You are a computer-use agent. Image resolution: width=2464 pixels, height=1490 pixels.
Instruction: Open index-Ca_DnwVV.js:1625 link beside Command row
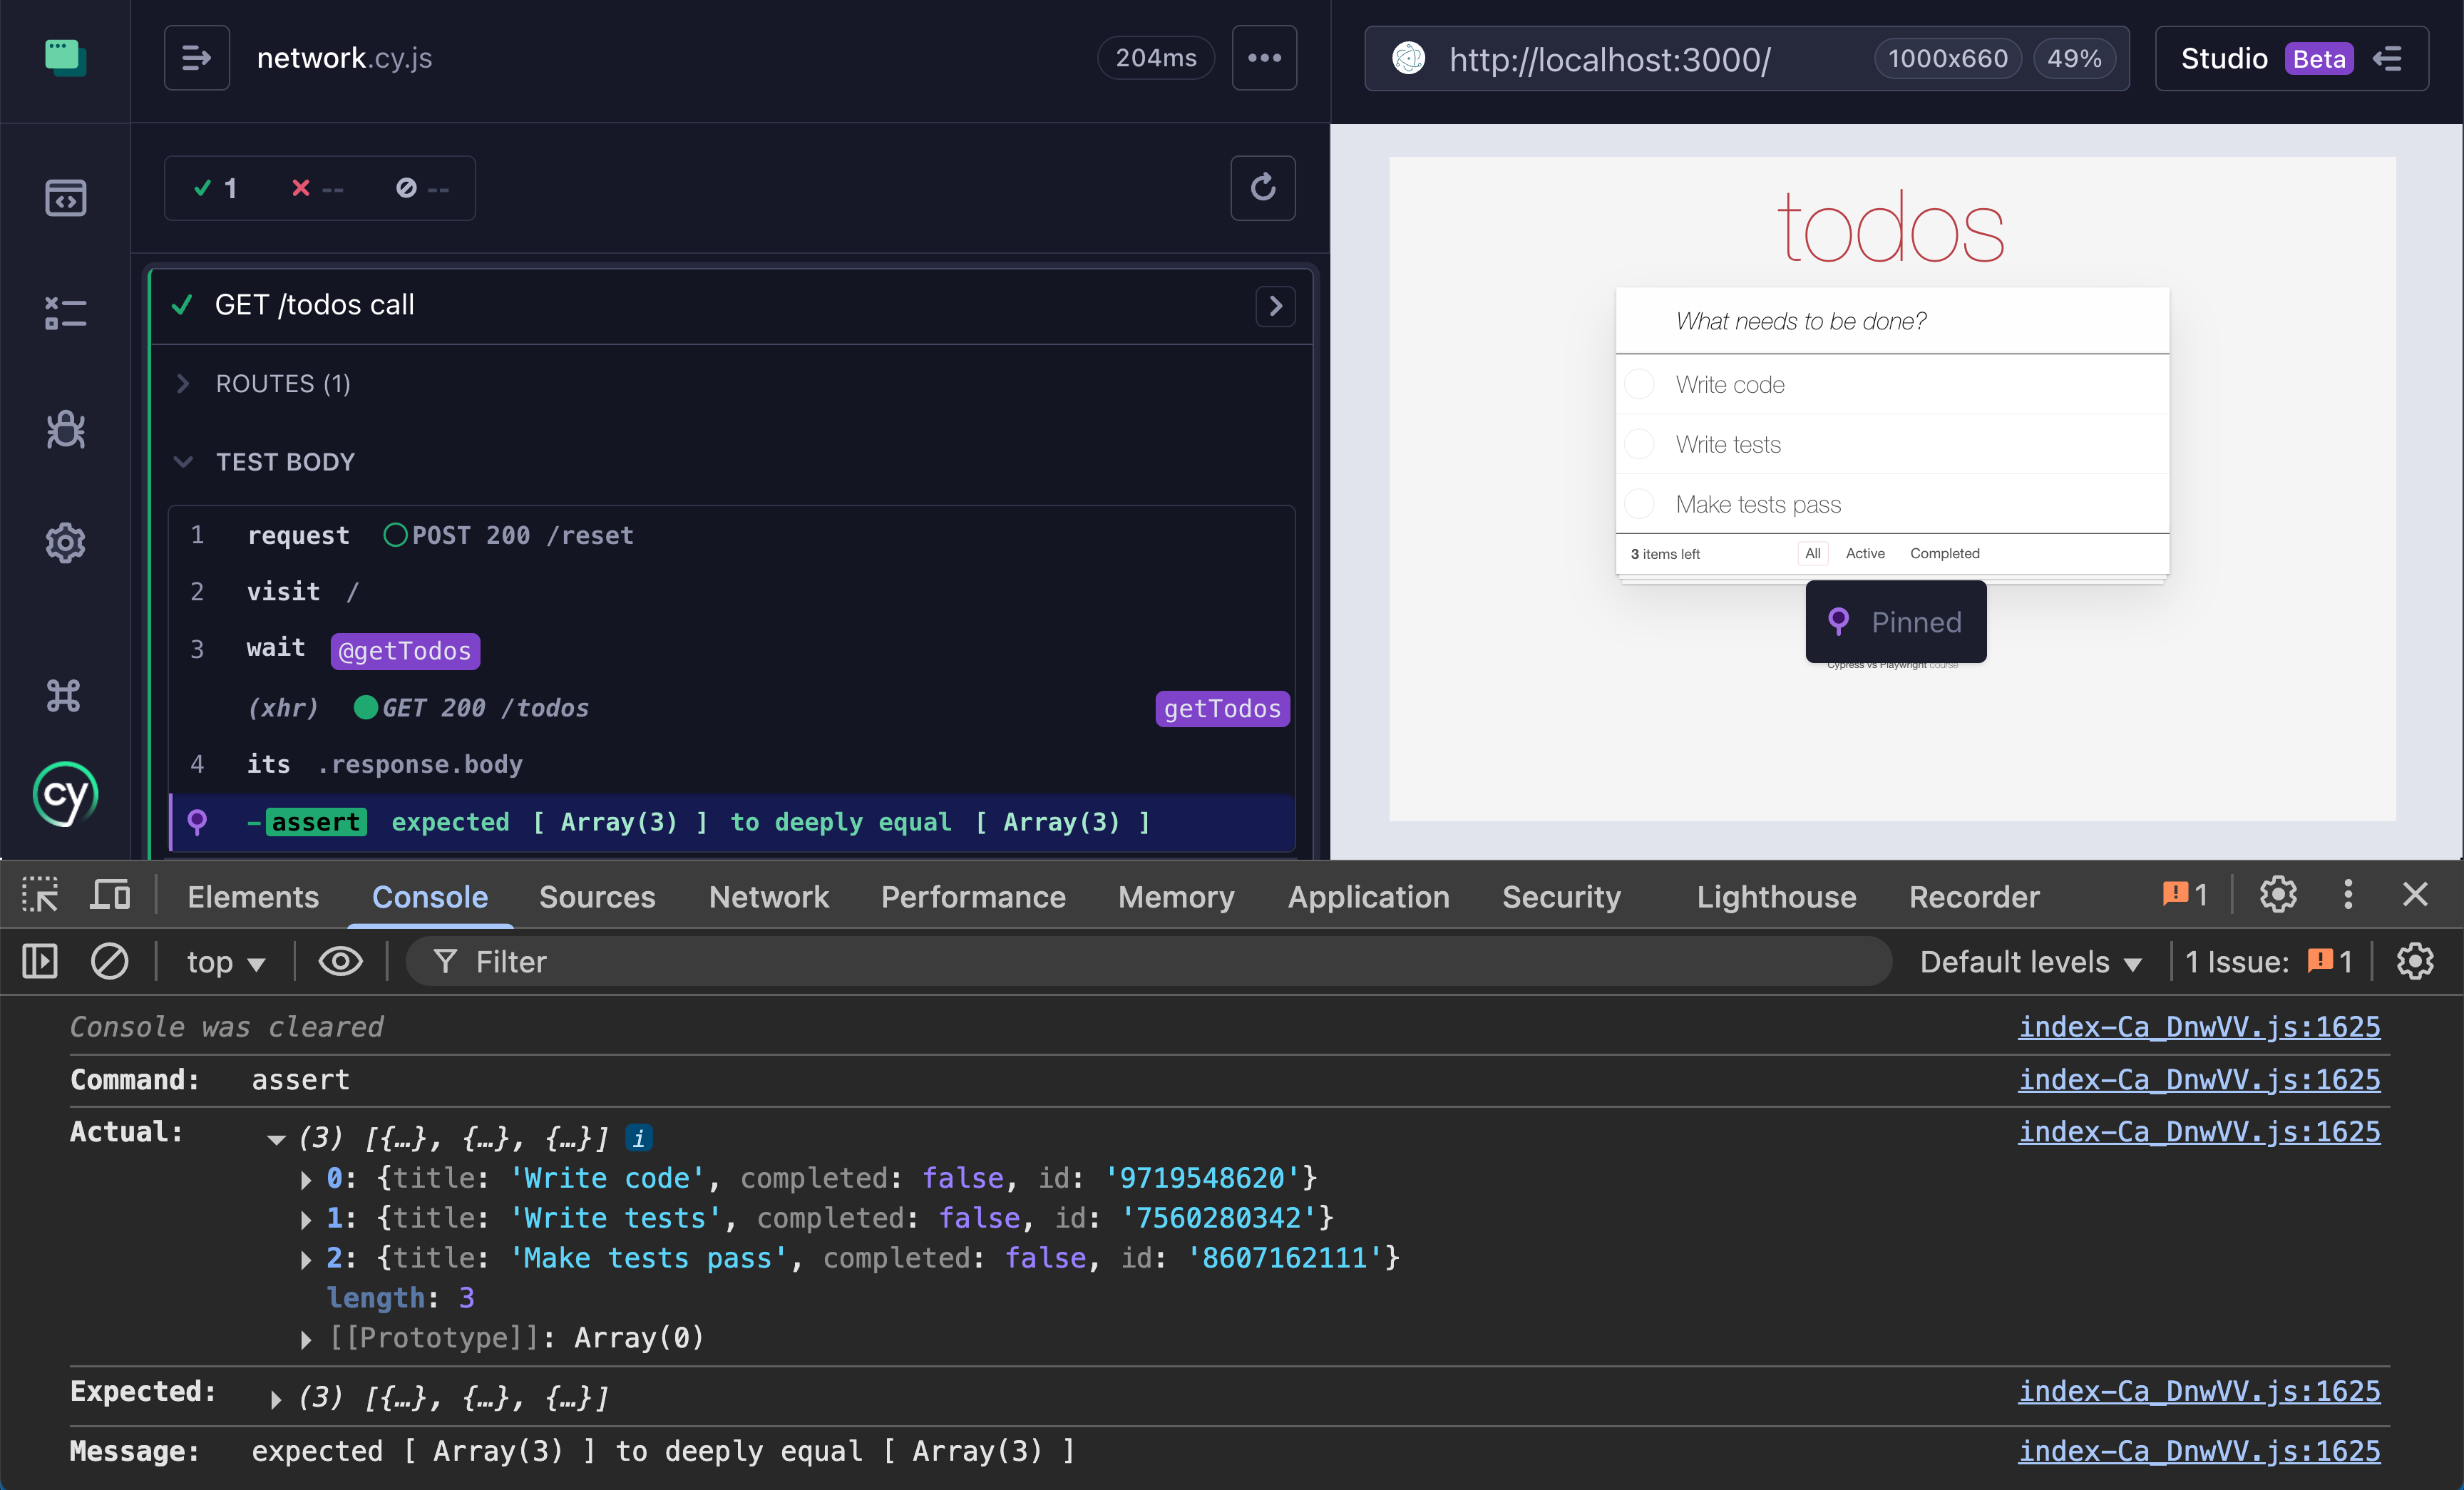click(x=2198, y=1080)
